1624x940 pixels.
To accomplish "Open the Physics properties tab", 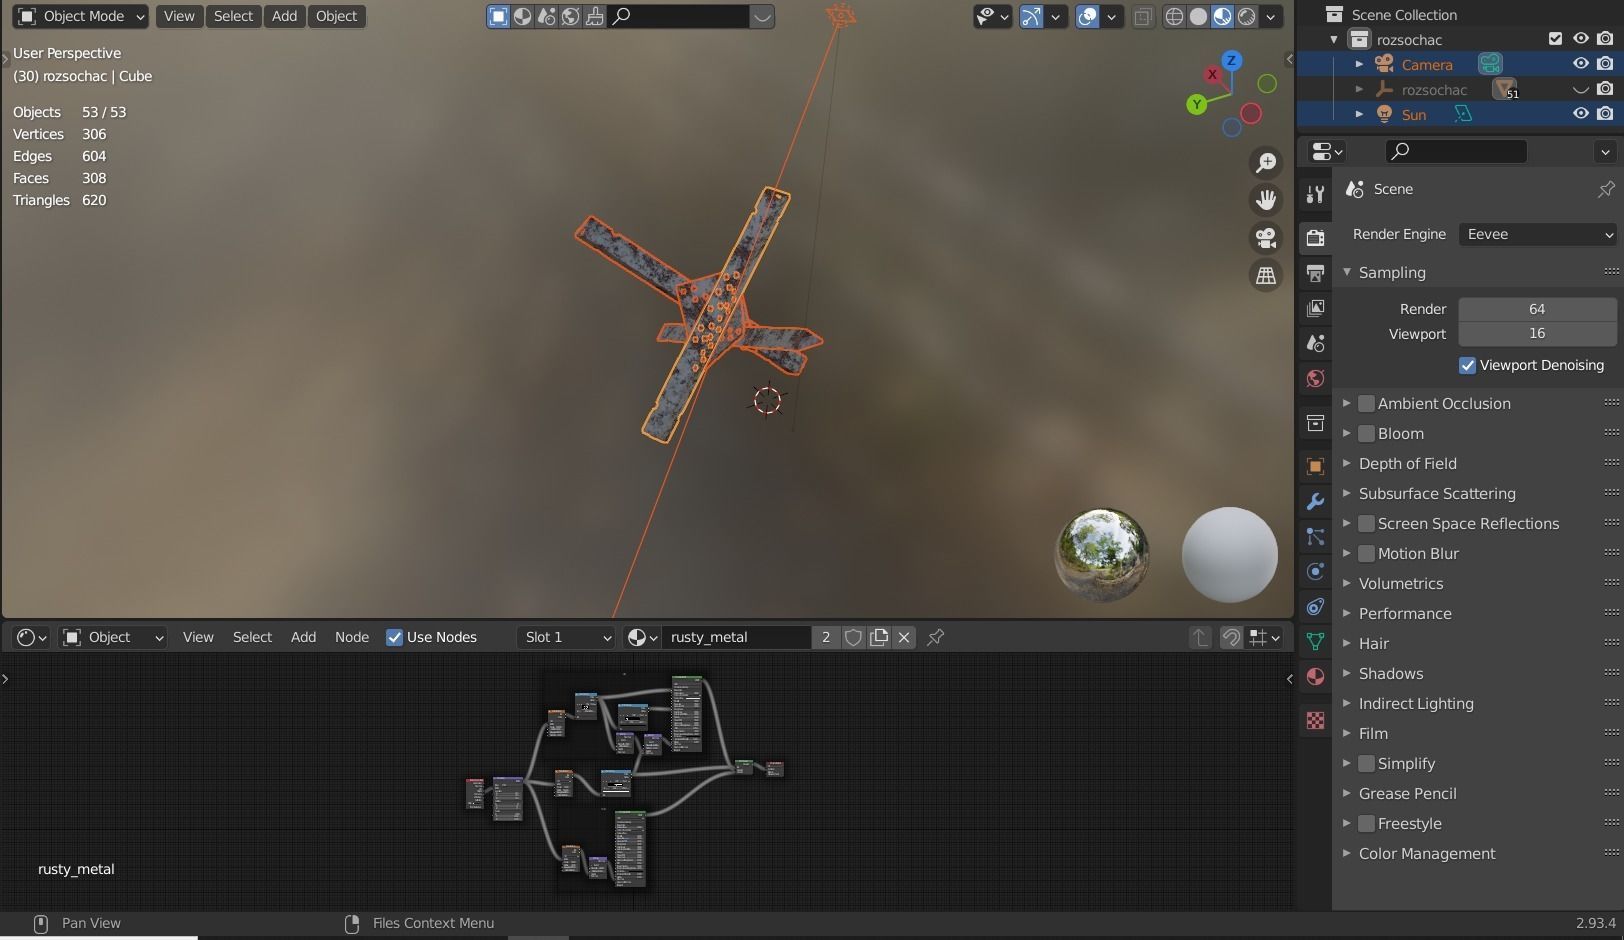I will (x=1315, y=571).
